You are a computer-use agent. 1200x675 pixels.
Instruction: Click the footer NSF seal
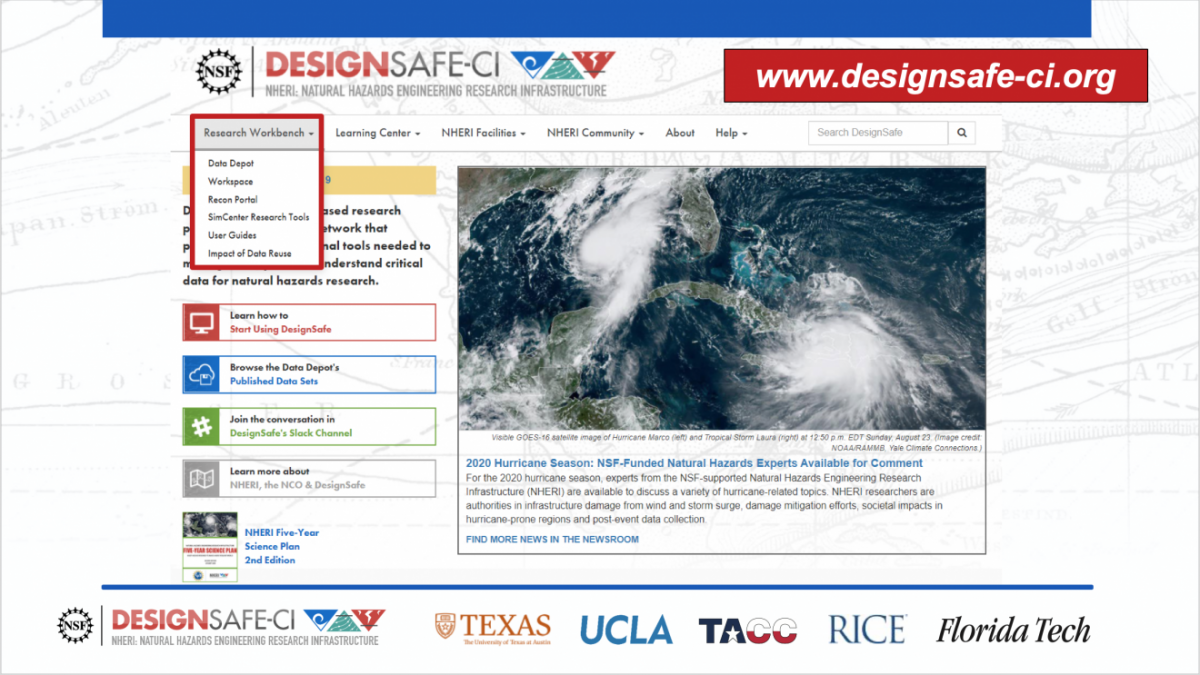click(75, 626)
